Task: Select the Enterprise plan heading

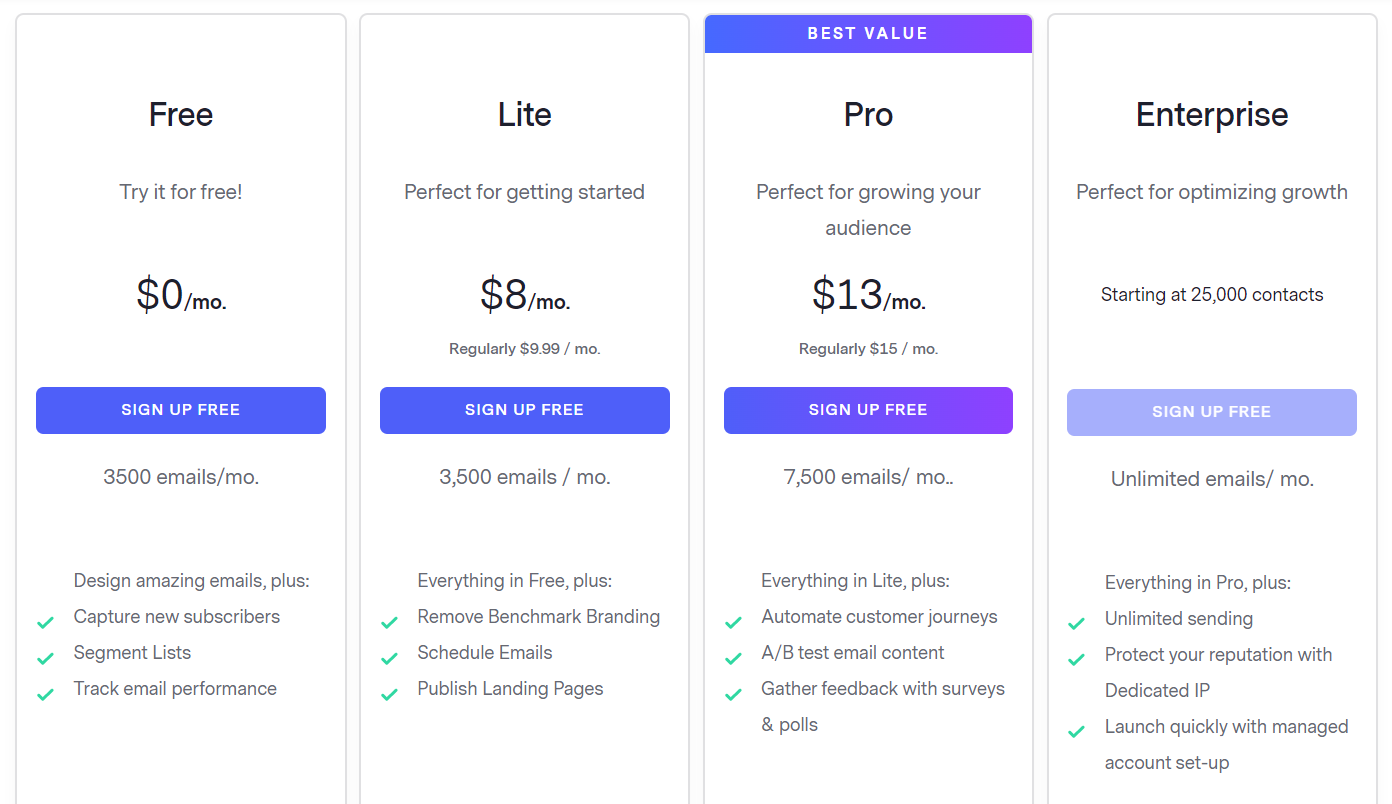Action: (x=1212, y=115)
